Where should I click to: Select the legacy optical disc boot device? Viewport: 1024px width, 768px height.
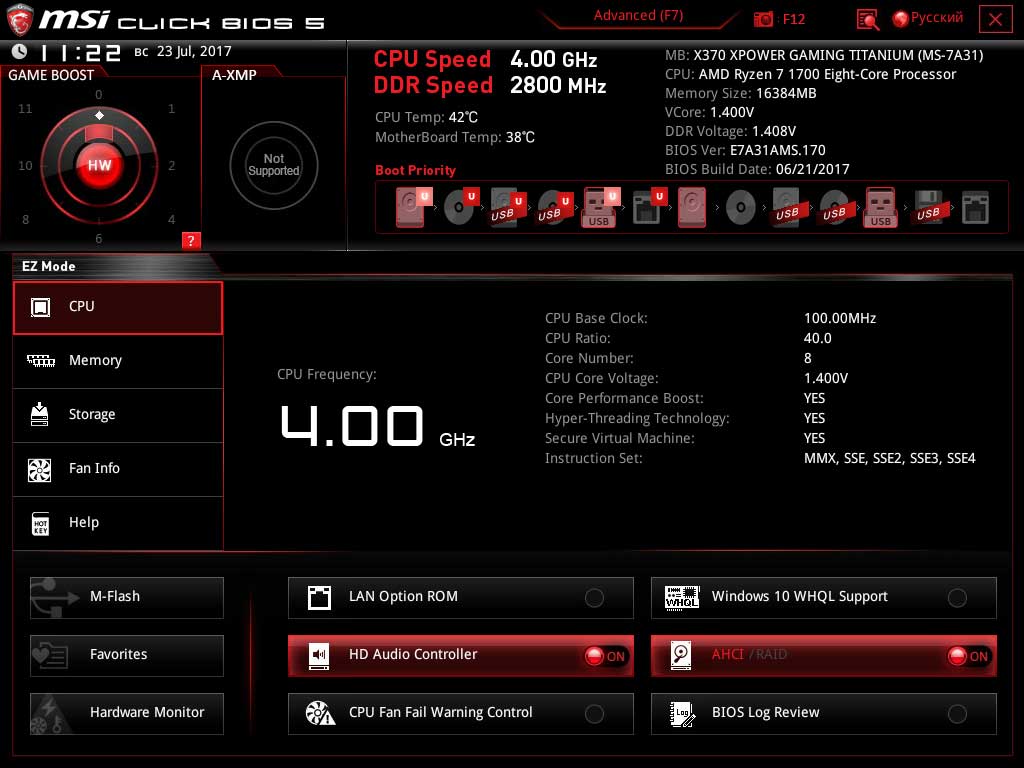tap(740, 208)
